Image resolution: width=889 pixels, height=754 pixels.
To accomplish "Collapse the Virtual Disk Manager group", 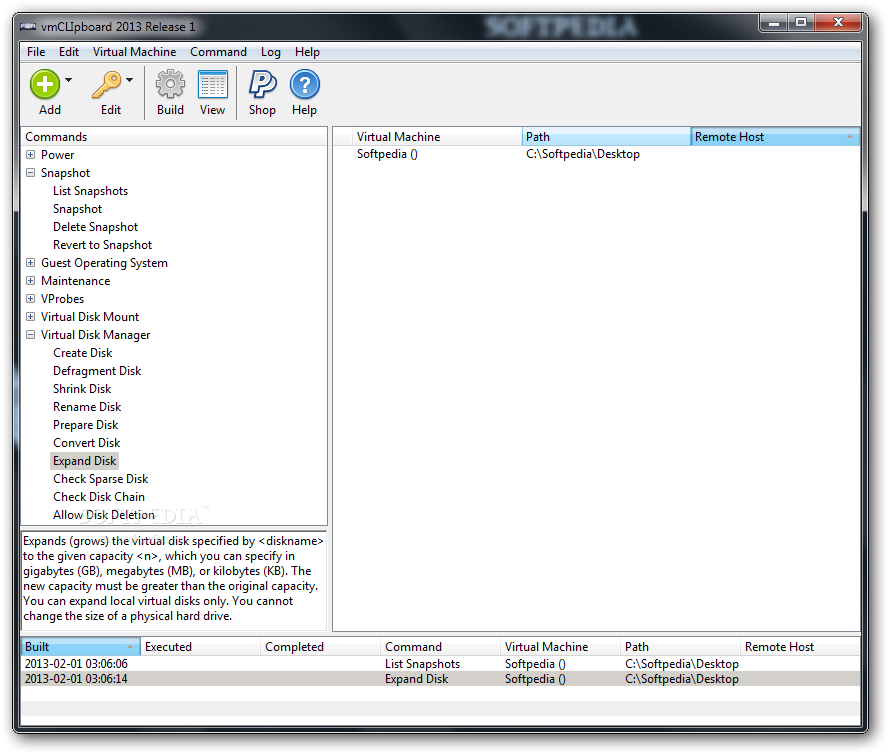I will point(31,335).
